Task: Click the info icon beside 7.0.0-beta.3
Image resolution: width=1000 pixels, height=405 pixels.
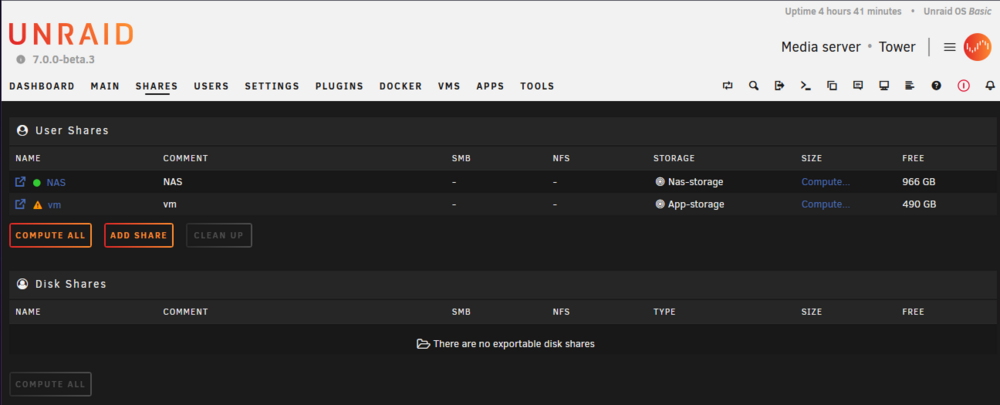Action: point(20,59)
